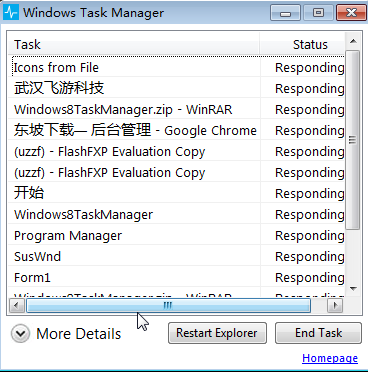
Task: Minimize the Windows Task Manager window
Action: click(x=285, y=13)
